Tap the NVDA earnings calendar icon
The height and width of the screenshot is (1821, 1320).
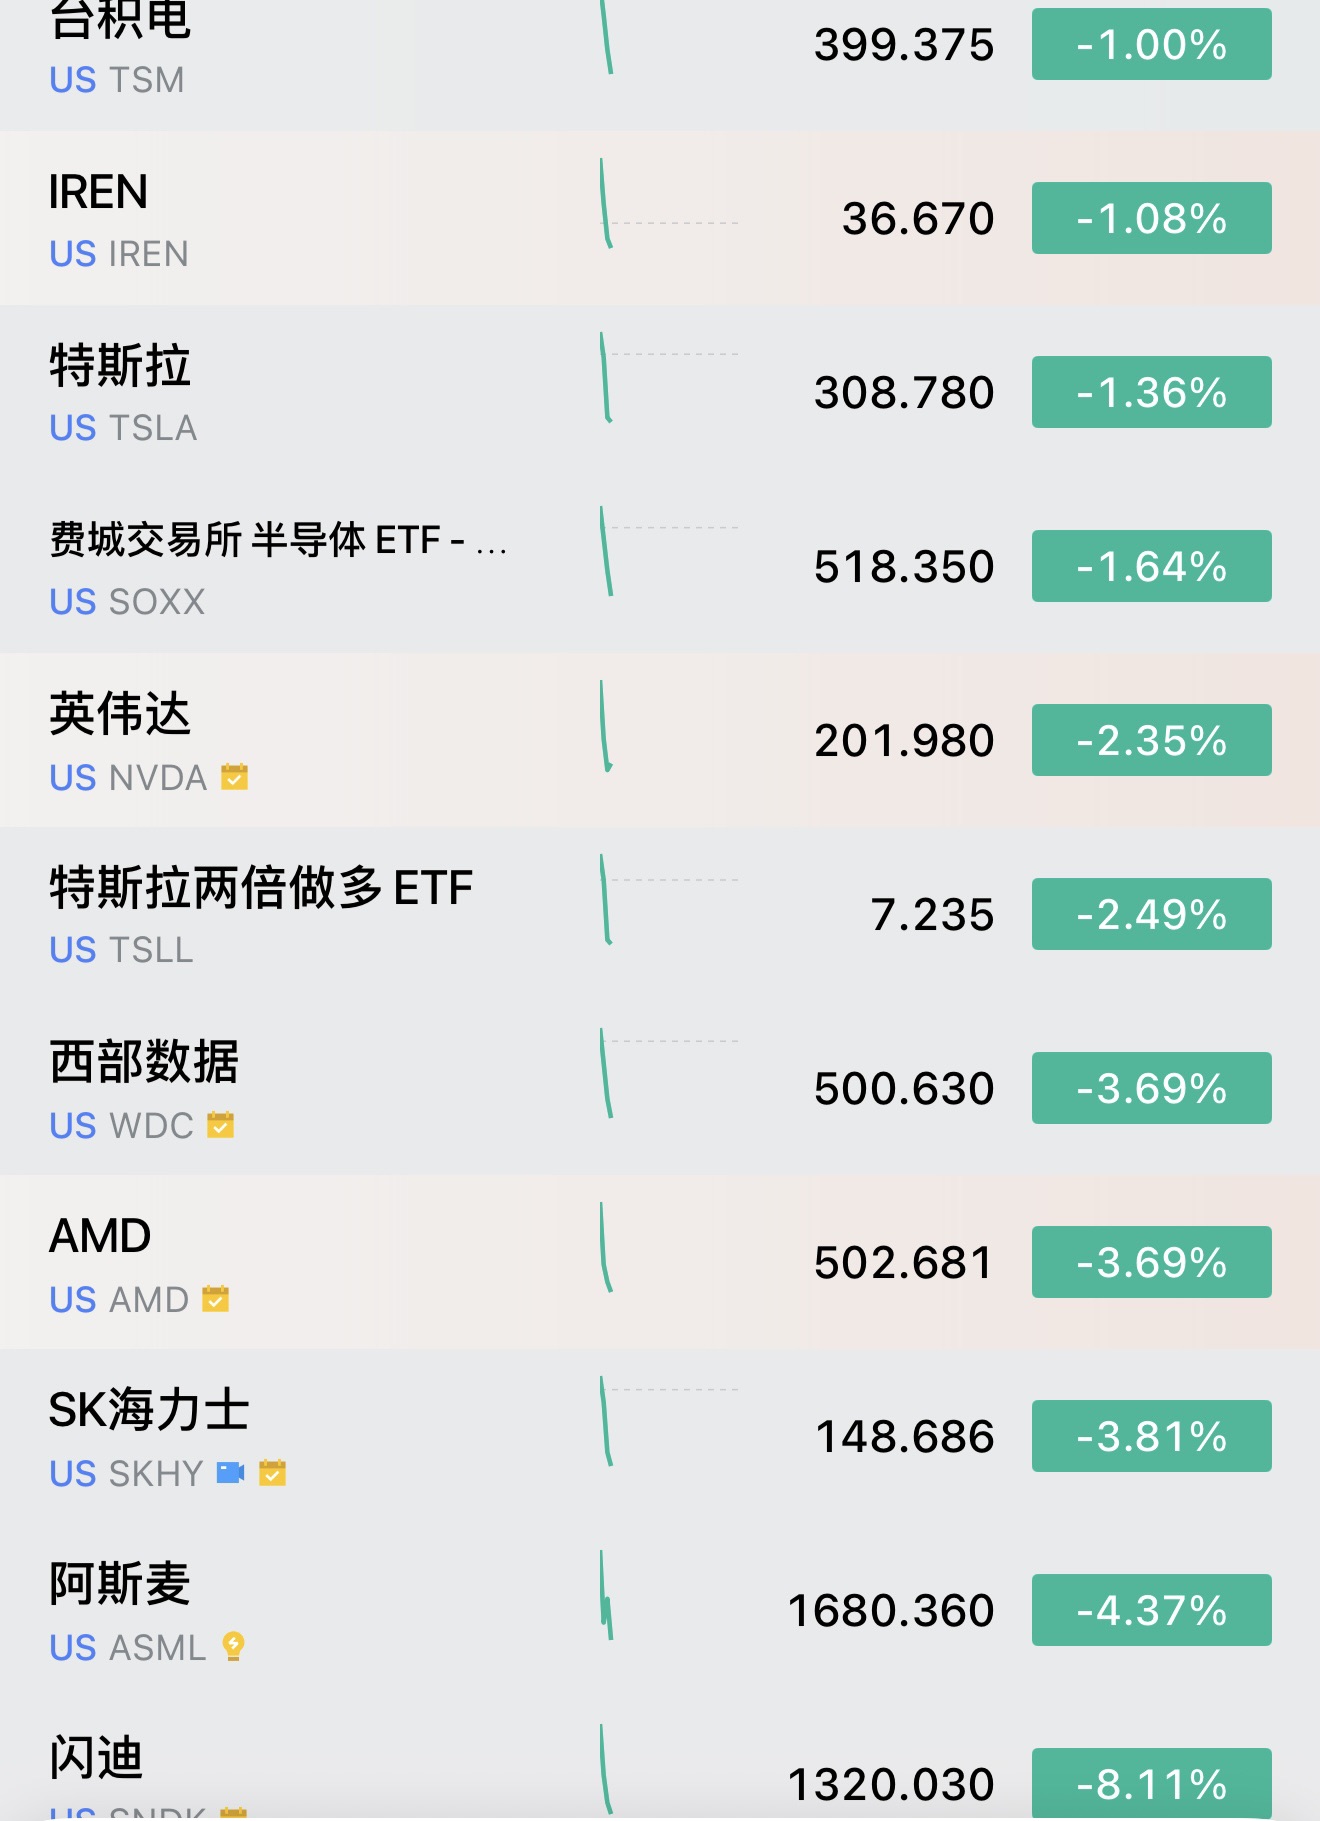[234, 776]
